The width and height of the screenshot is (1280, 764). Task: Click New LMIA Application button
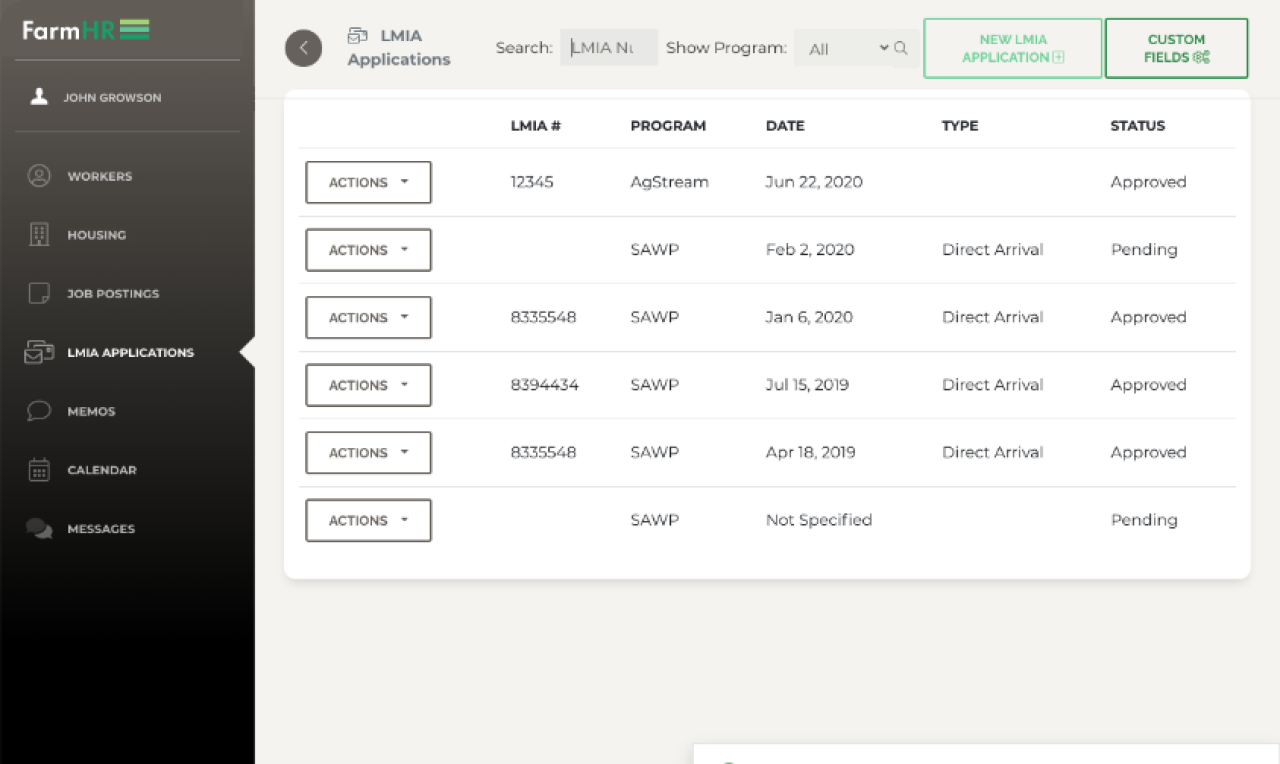click(x=1013, y=48)
